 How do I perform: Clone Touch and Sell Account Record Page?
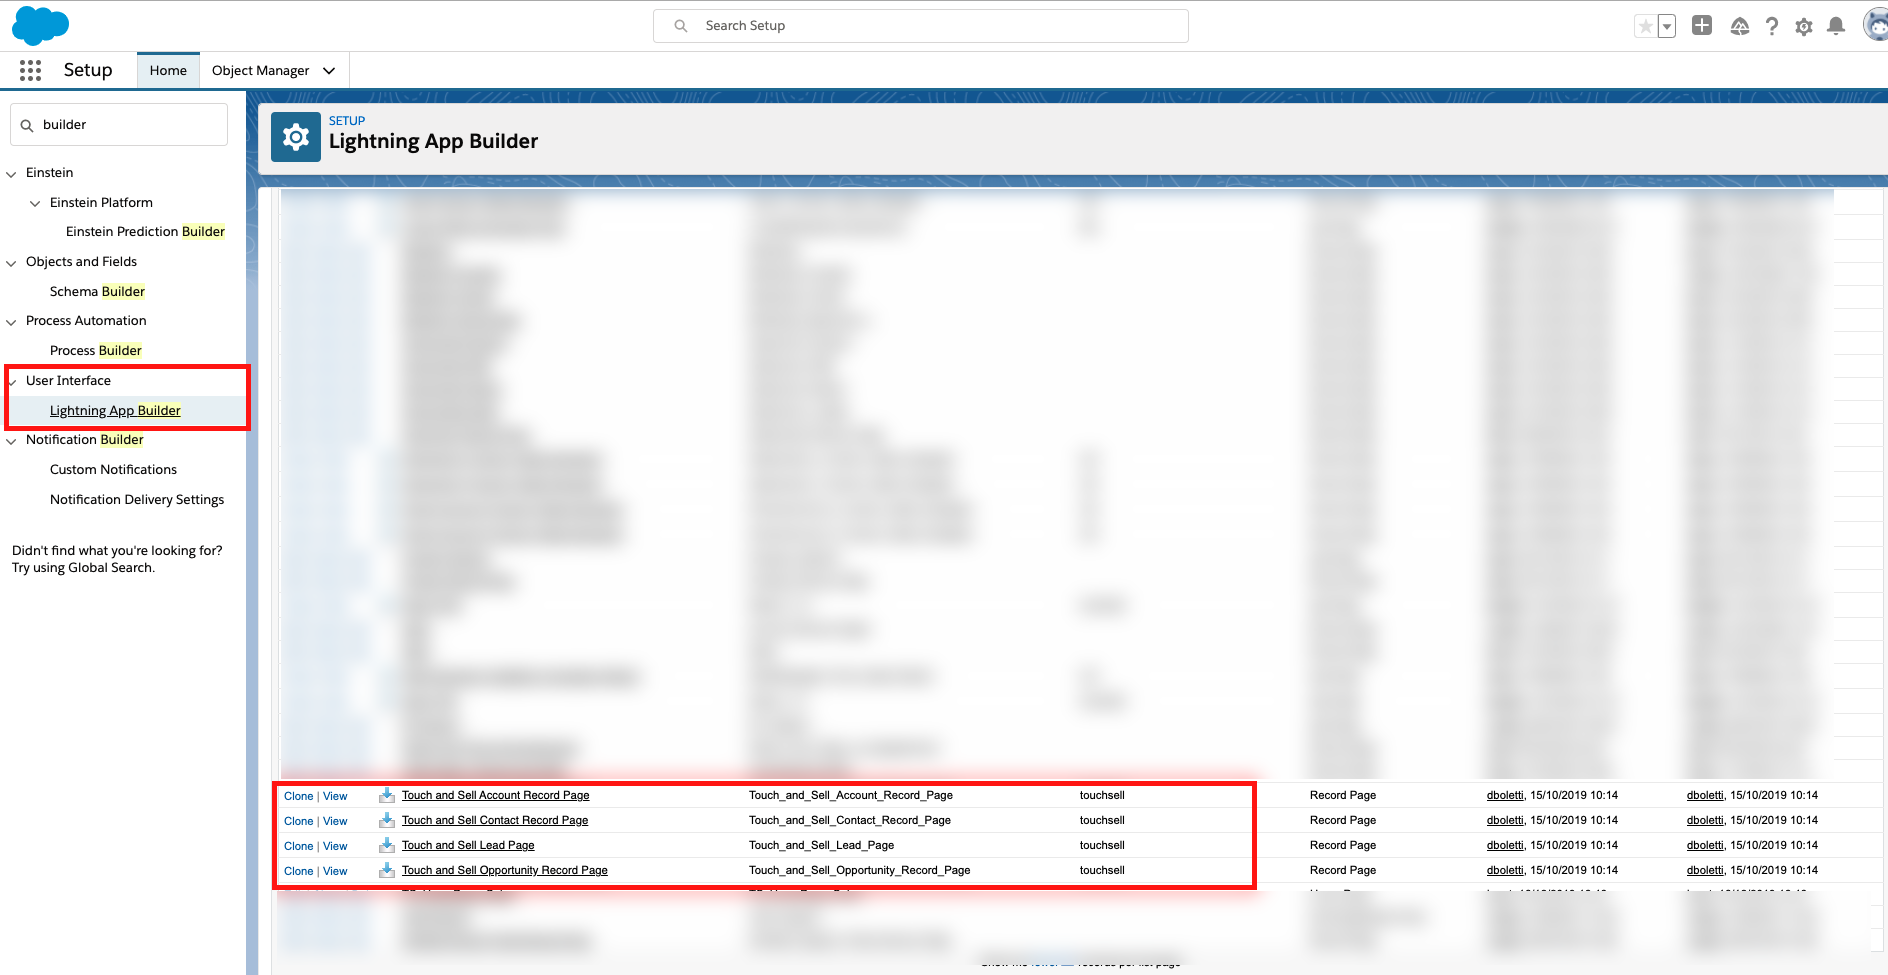(x=298, y=797)
